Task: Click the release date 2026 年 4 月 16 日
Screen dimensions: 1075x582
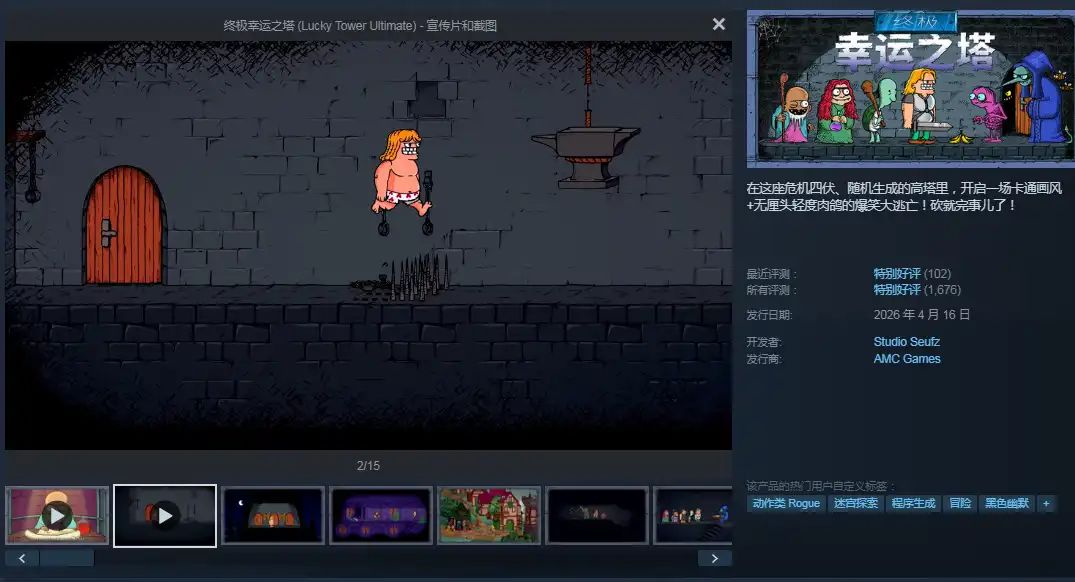Action: 921,315
